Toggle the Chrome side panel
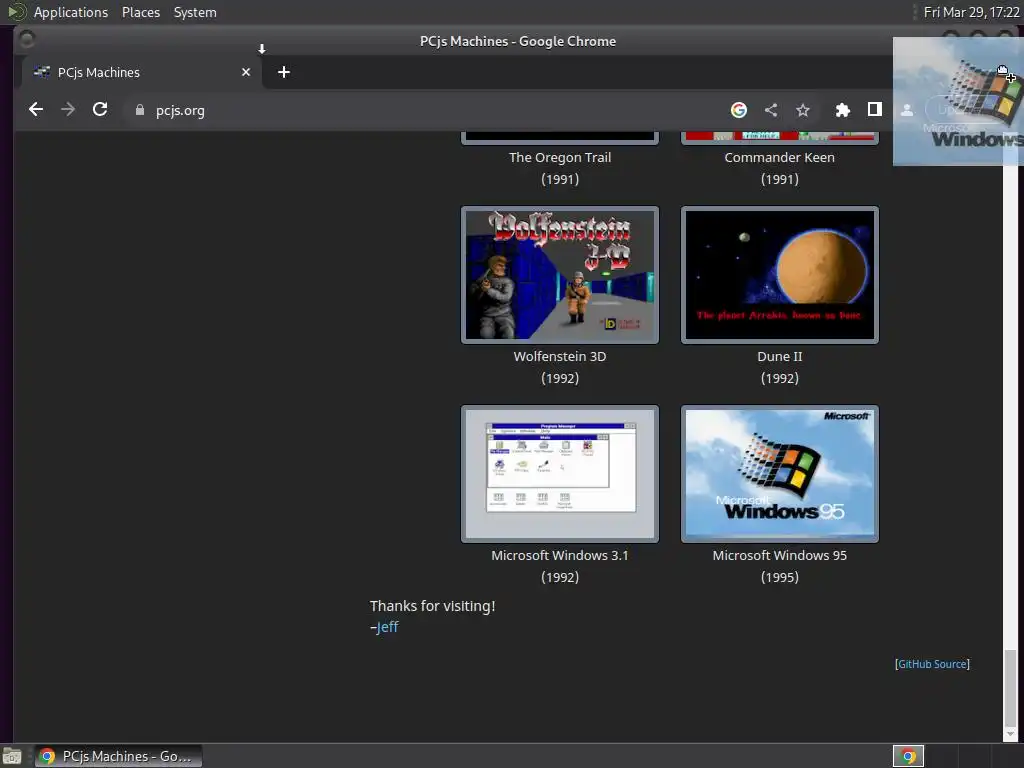1024x768 pixels. tap(874, 110)
